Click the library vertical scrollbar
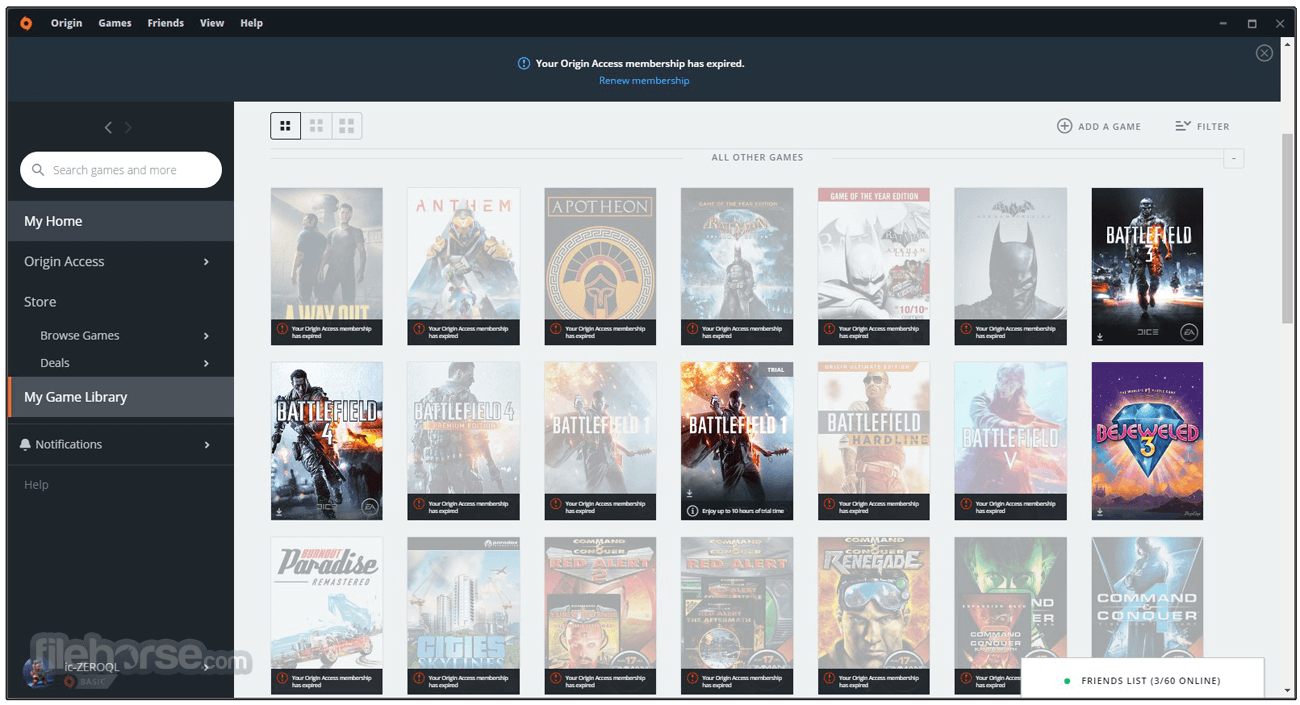1300x705 pixels. pos(1287,228)
